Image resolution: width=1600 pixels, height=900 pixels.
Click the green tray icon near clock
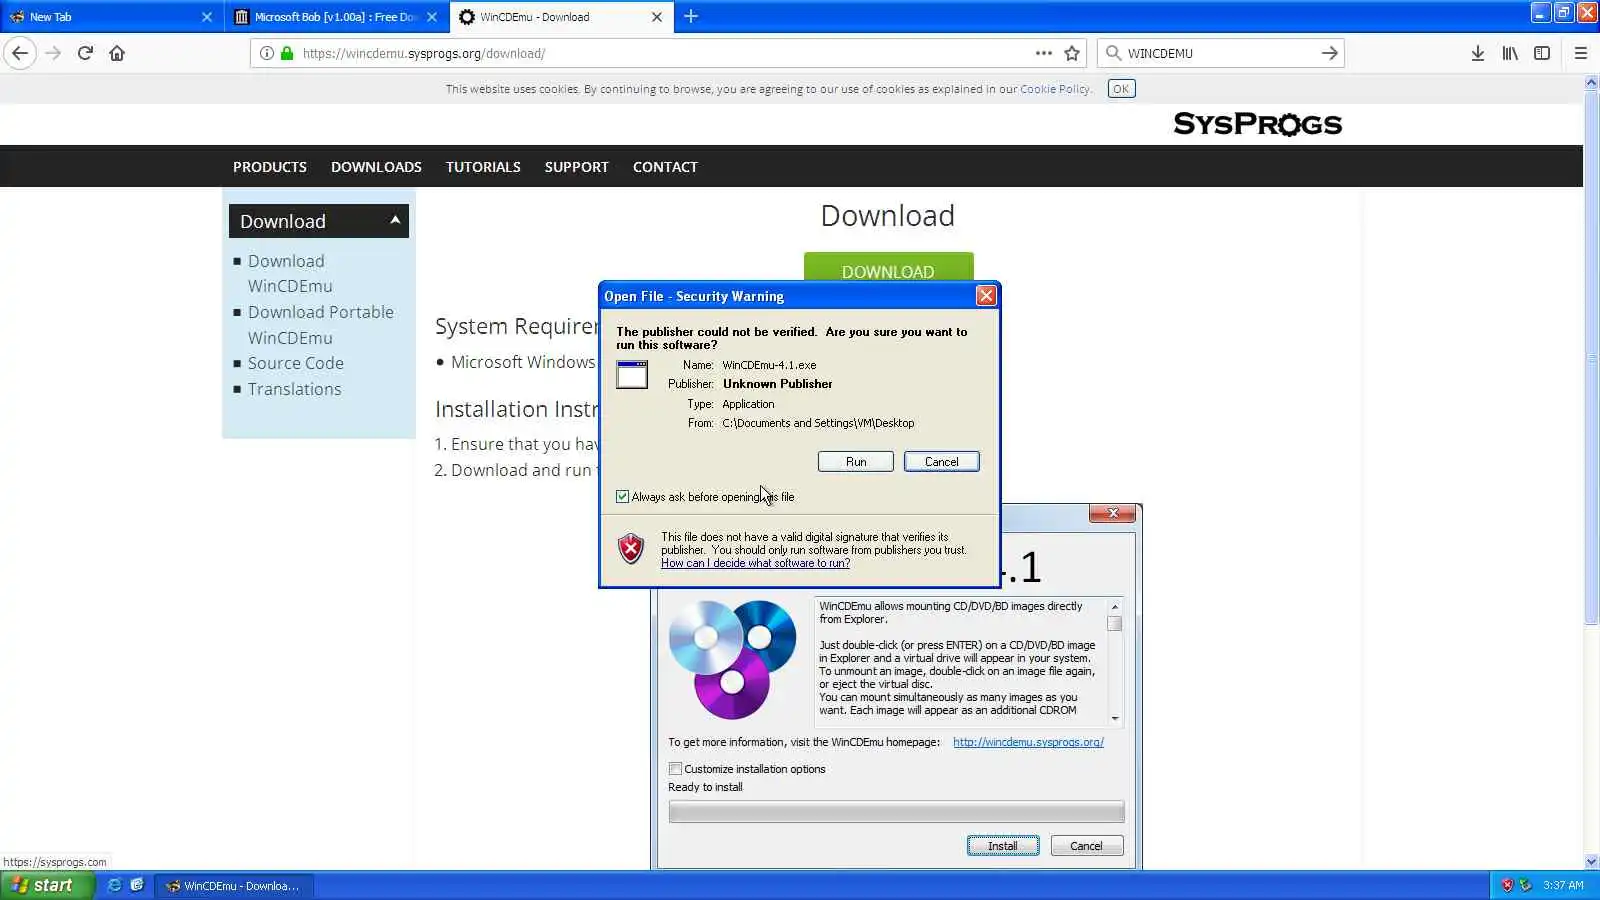(1525, 885)
